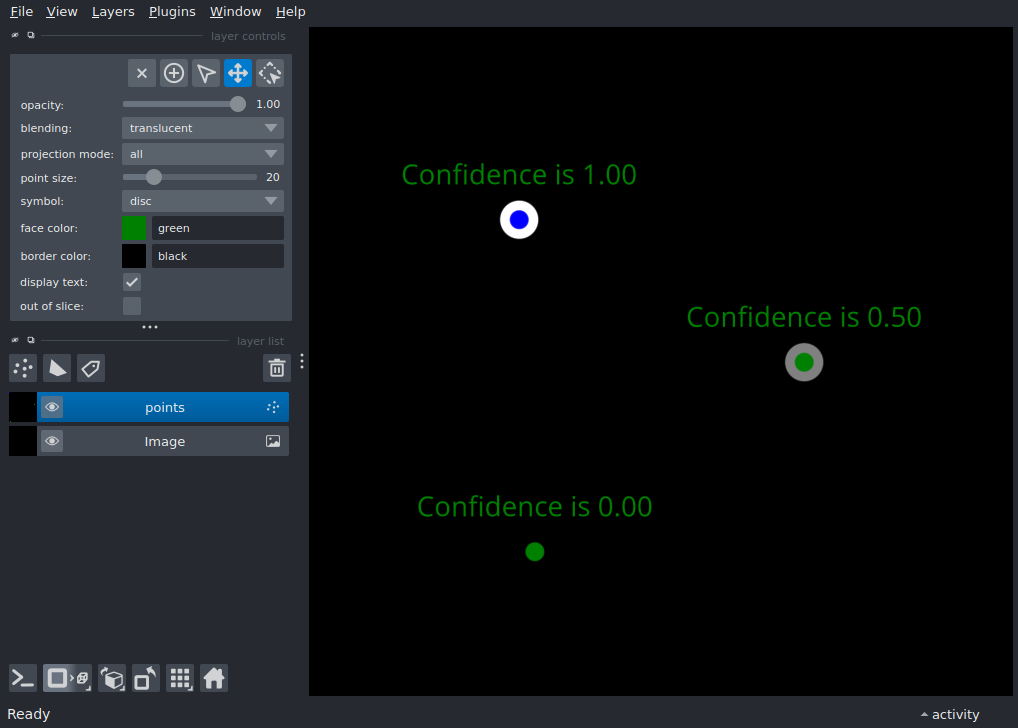Open the symbol dropdown showing disc
This screenshot has height=728, width=1018.
pyautogui.click(x=203, y=201)
